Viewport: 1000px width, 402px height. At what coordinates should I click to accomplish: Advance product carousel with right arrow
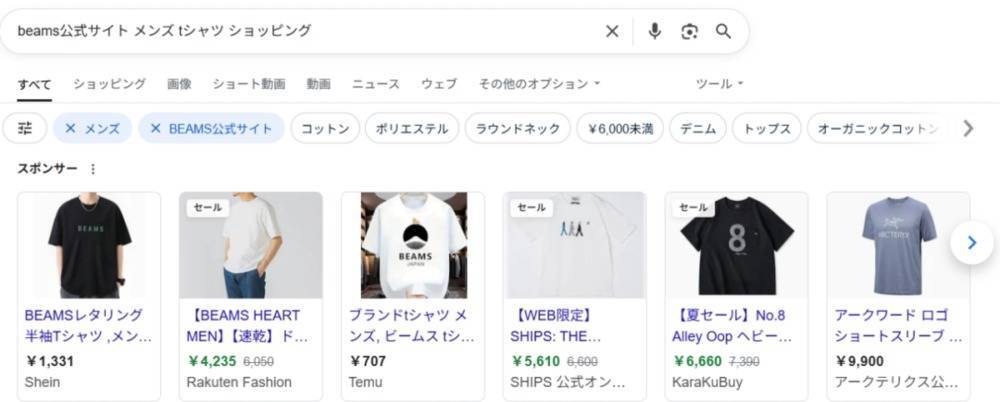pyautogui.click(x=971, y=242)
